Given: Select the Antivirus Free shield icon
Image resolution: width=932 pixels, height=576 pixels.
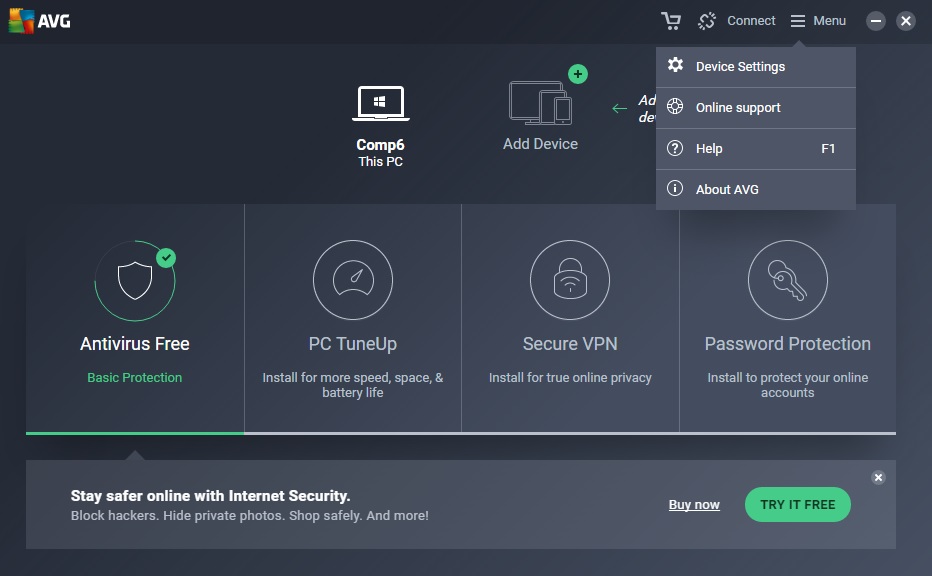Looking at the screenshot, I should click(x=135, y=280).
